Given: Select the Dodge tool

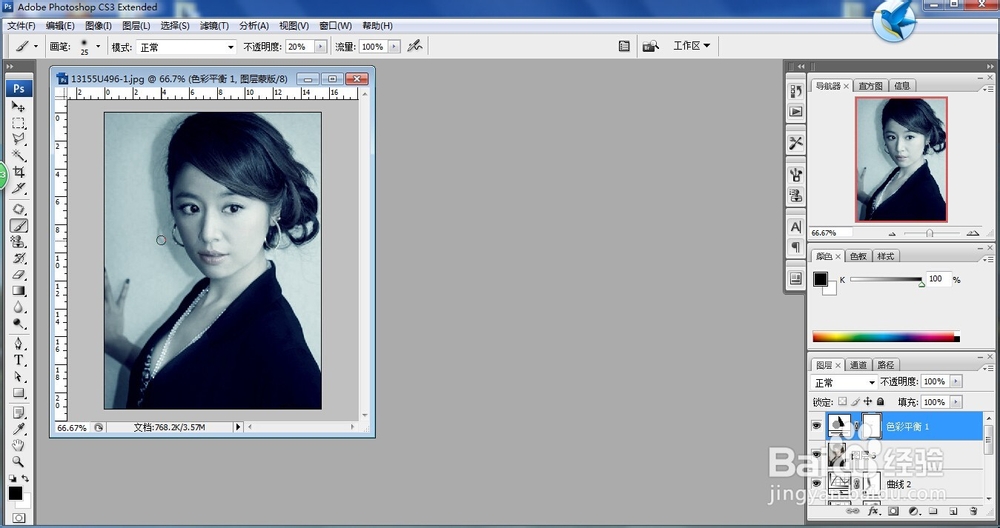Looking at the screenshot, I should [x=18, y=323].
